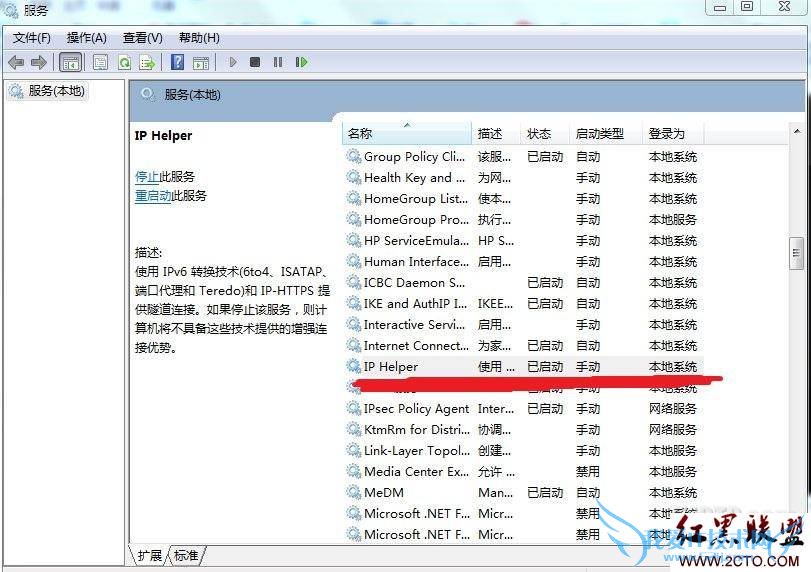Click the gear icon of Internet Connection service

tap(354, 345)
